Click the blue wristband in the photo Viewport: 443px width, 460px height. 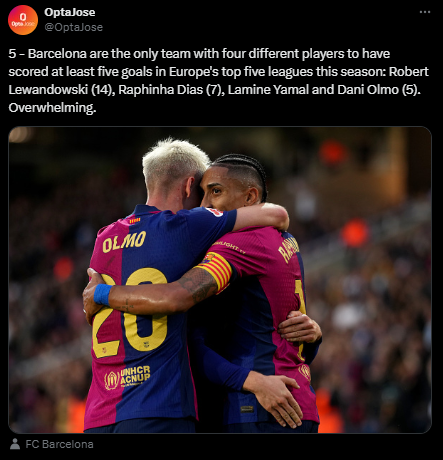(103, 294)
